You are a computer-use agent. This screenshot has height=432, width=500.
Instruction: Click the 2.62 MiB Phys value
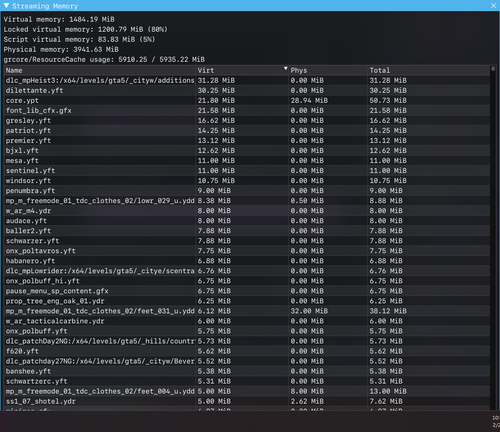307,401
